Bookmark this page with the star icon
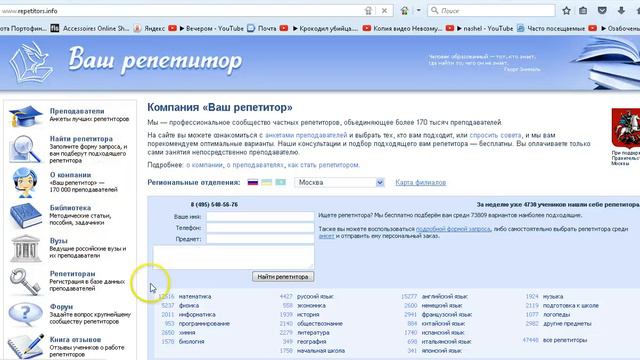Screen dimensions: 640x360 (567, 11)
